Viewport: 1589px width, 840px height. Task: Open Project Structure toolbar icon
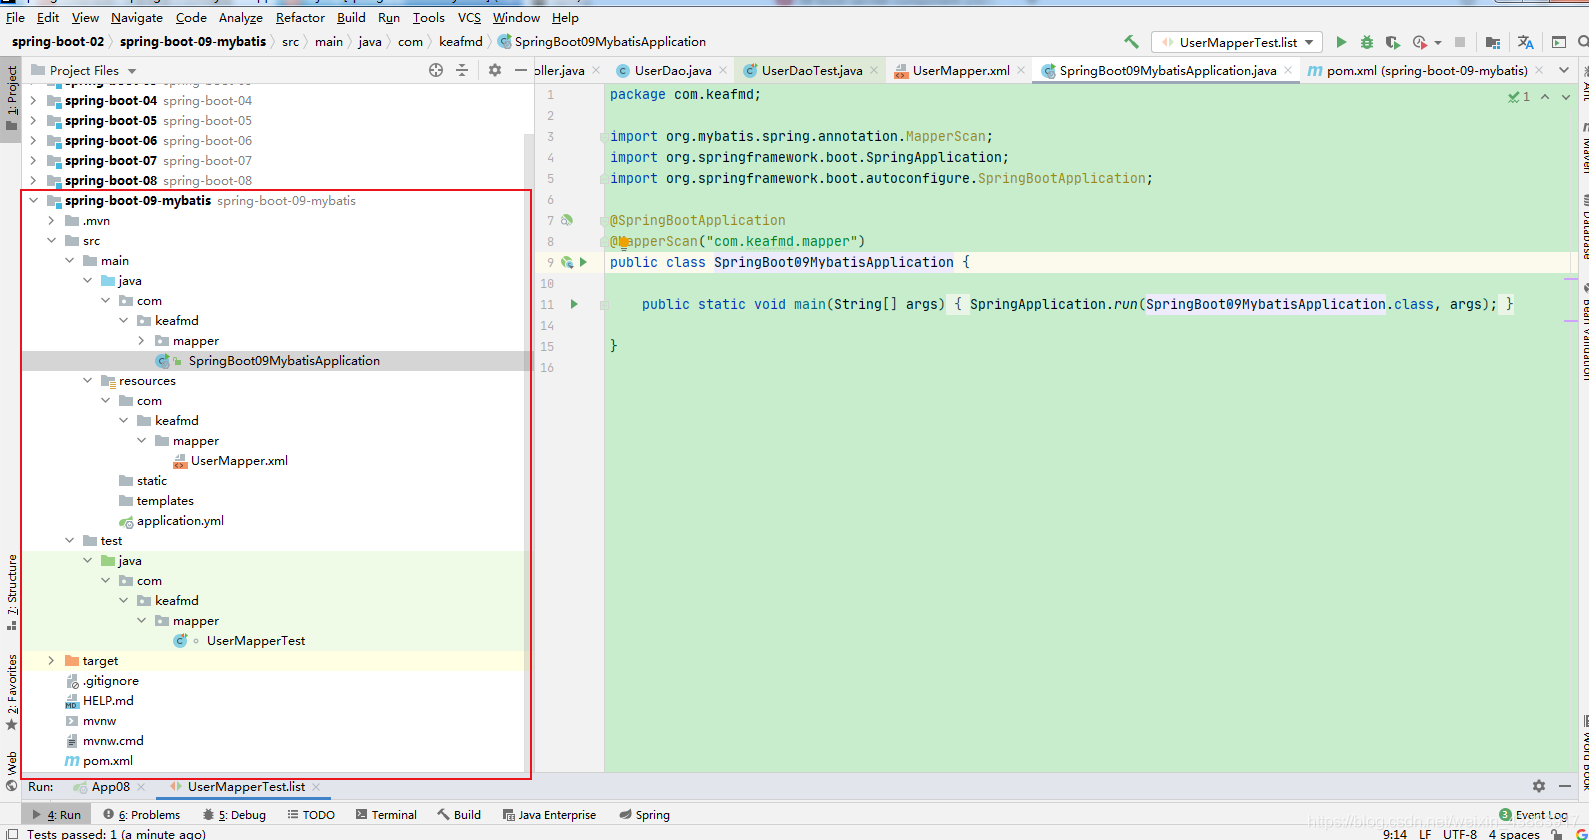1492,42
